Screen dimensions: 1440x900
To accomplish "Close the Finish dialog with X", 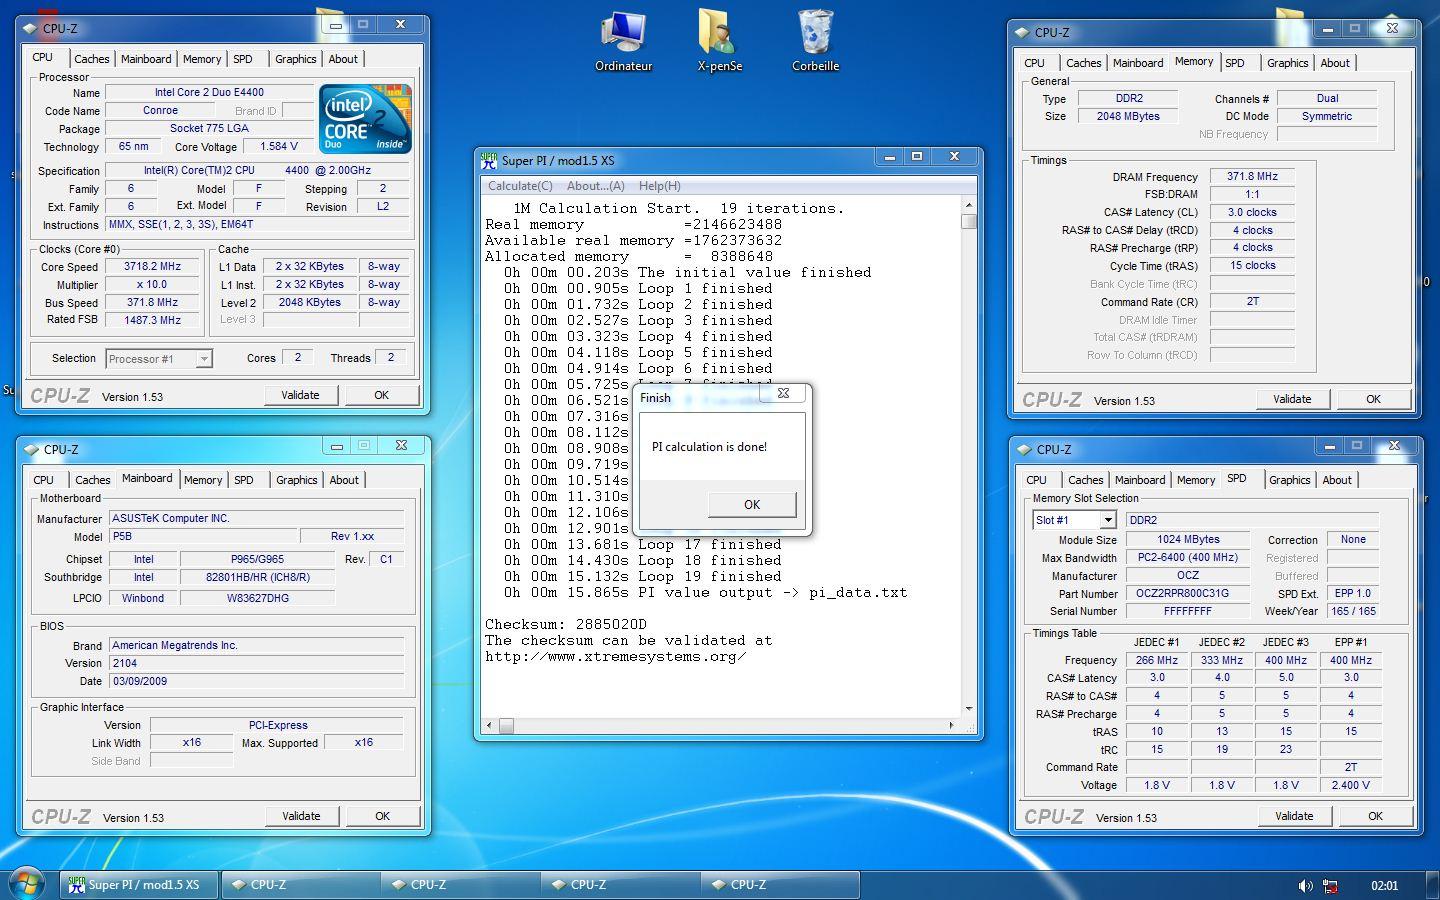I will [784, 393].
